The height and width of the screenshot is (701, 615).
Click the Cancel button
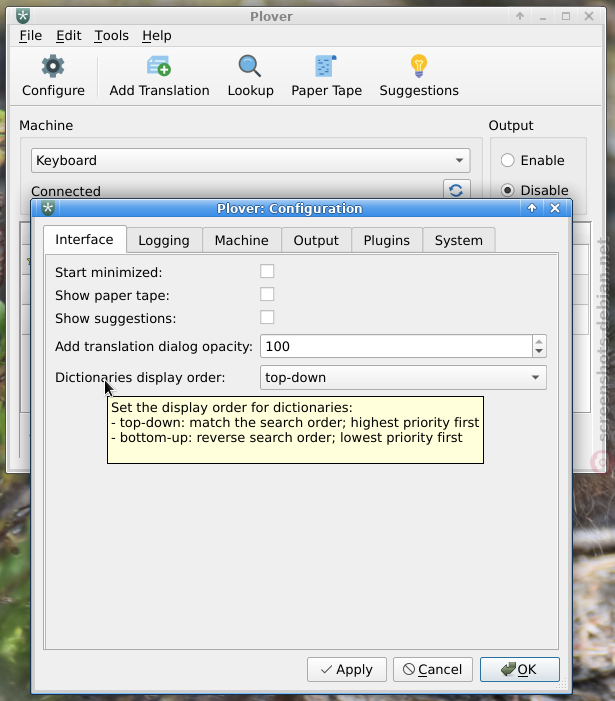coord(433,669)
